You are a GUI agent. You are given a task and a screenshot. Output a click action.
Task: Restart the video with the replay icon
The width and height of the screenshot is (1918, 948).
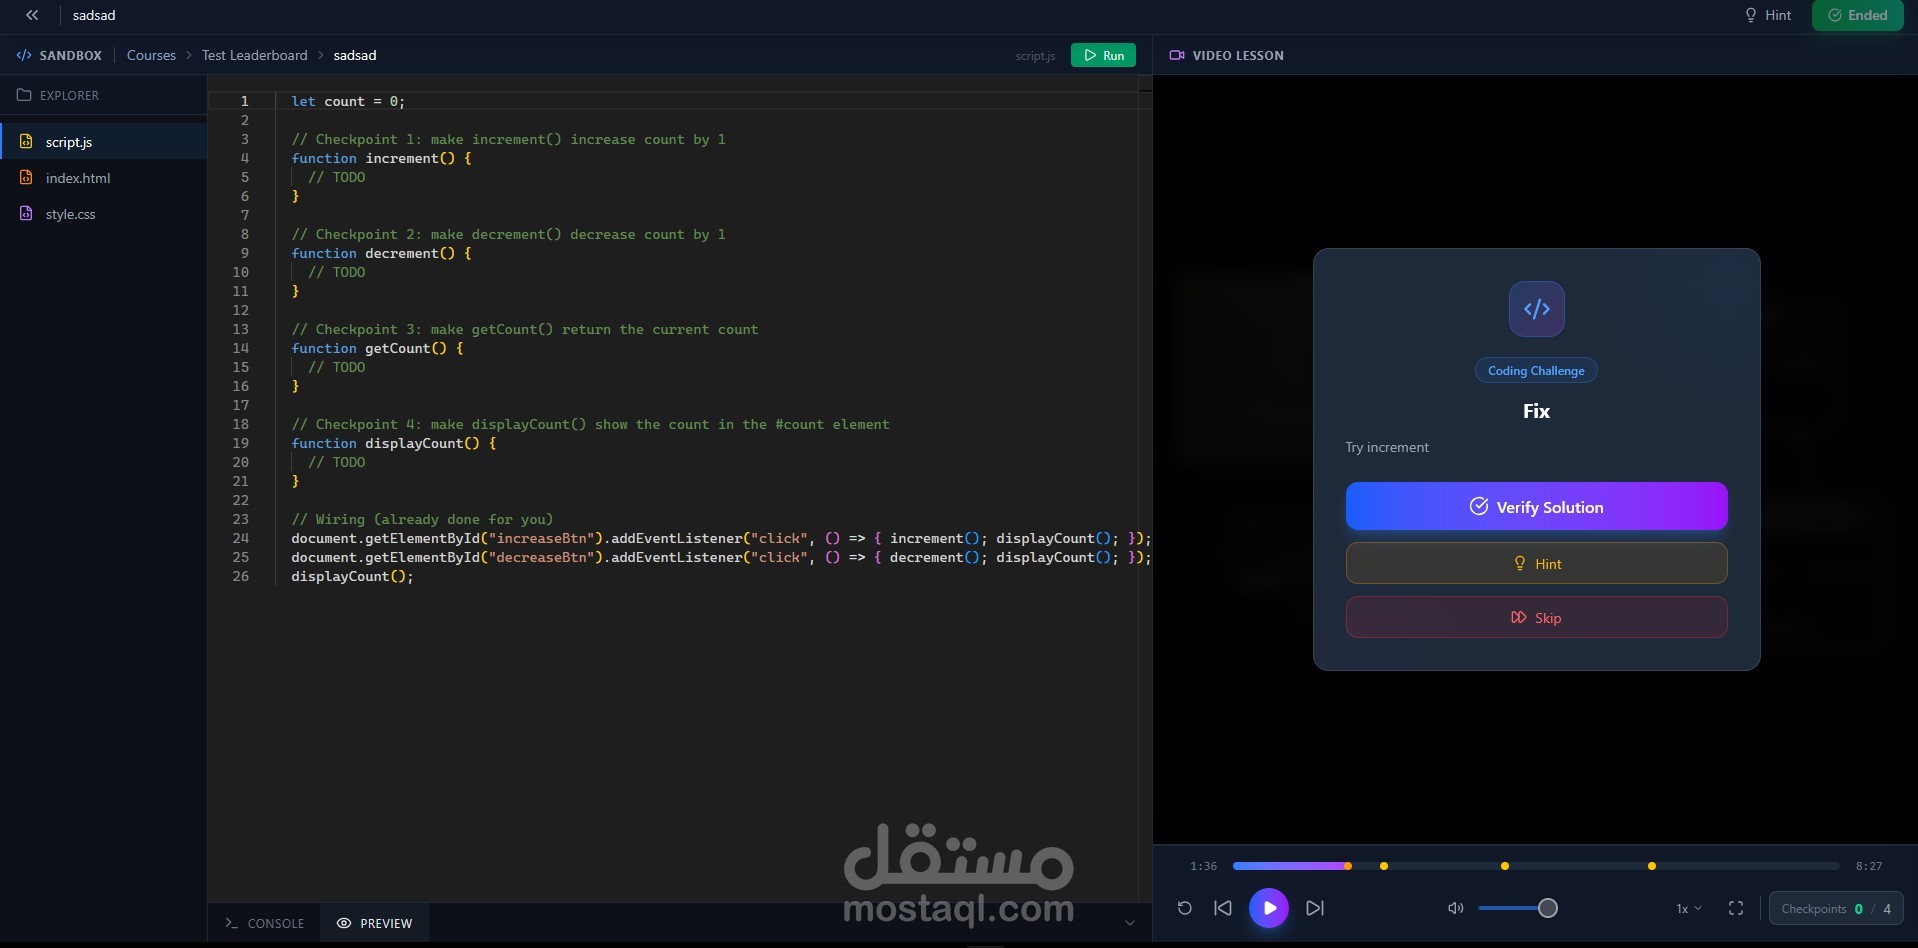[1185, 908]
